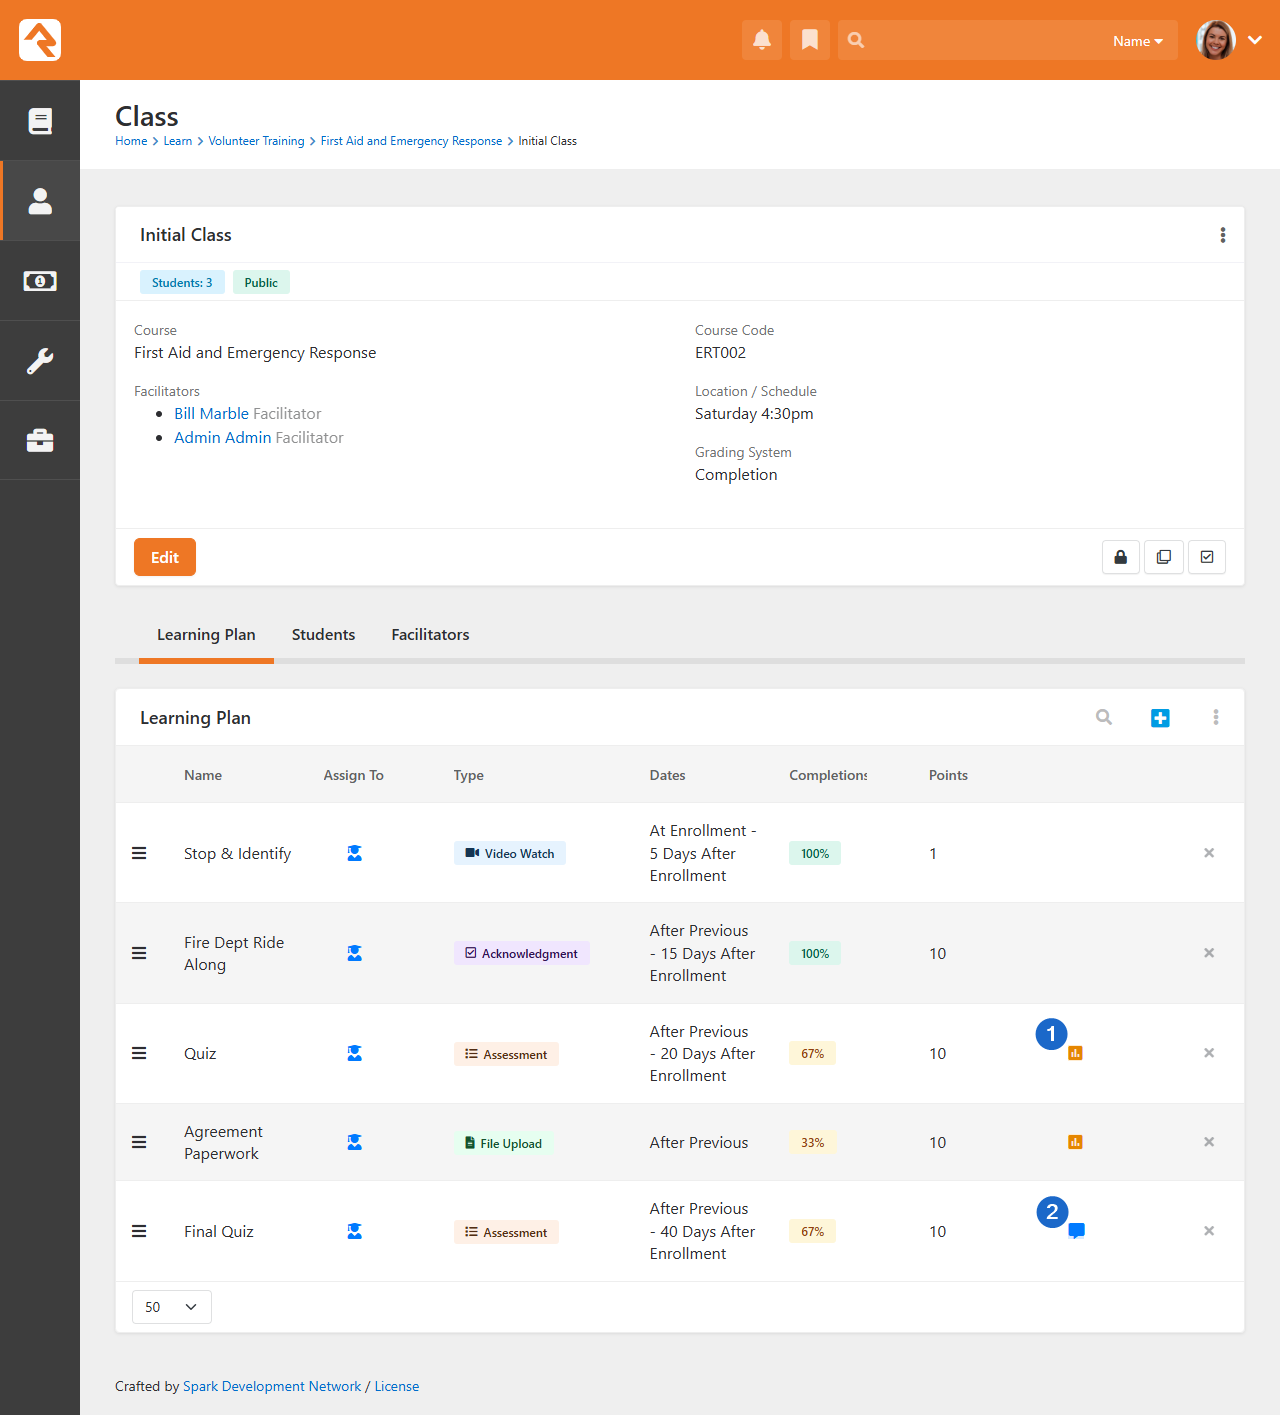The width and height of the screenshot is (1280, 1415).
Task: Click the Rock logo icon
Action: click(40, 40)
